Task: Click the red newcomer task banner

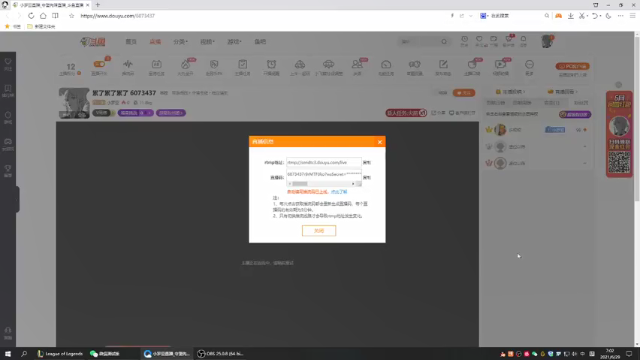Action: pos(406,113)
